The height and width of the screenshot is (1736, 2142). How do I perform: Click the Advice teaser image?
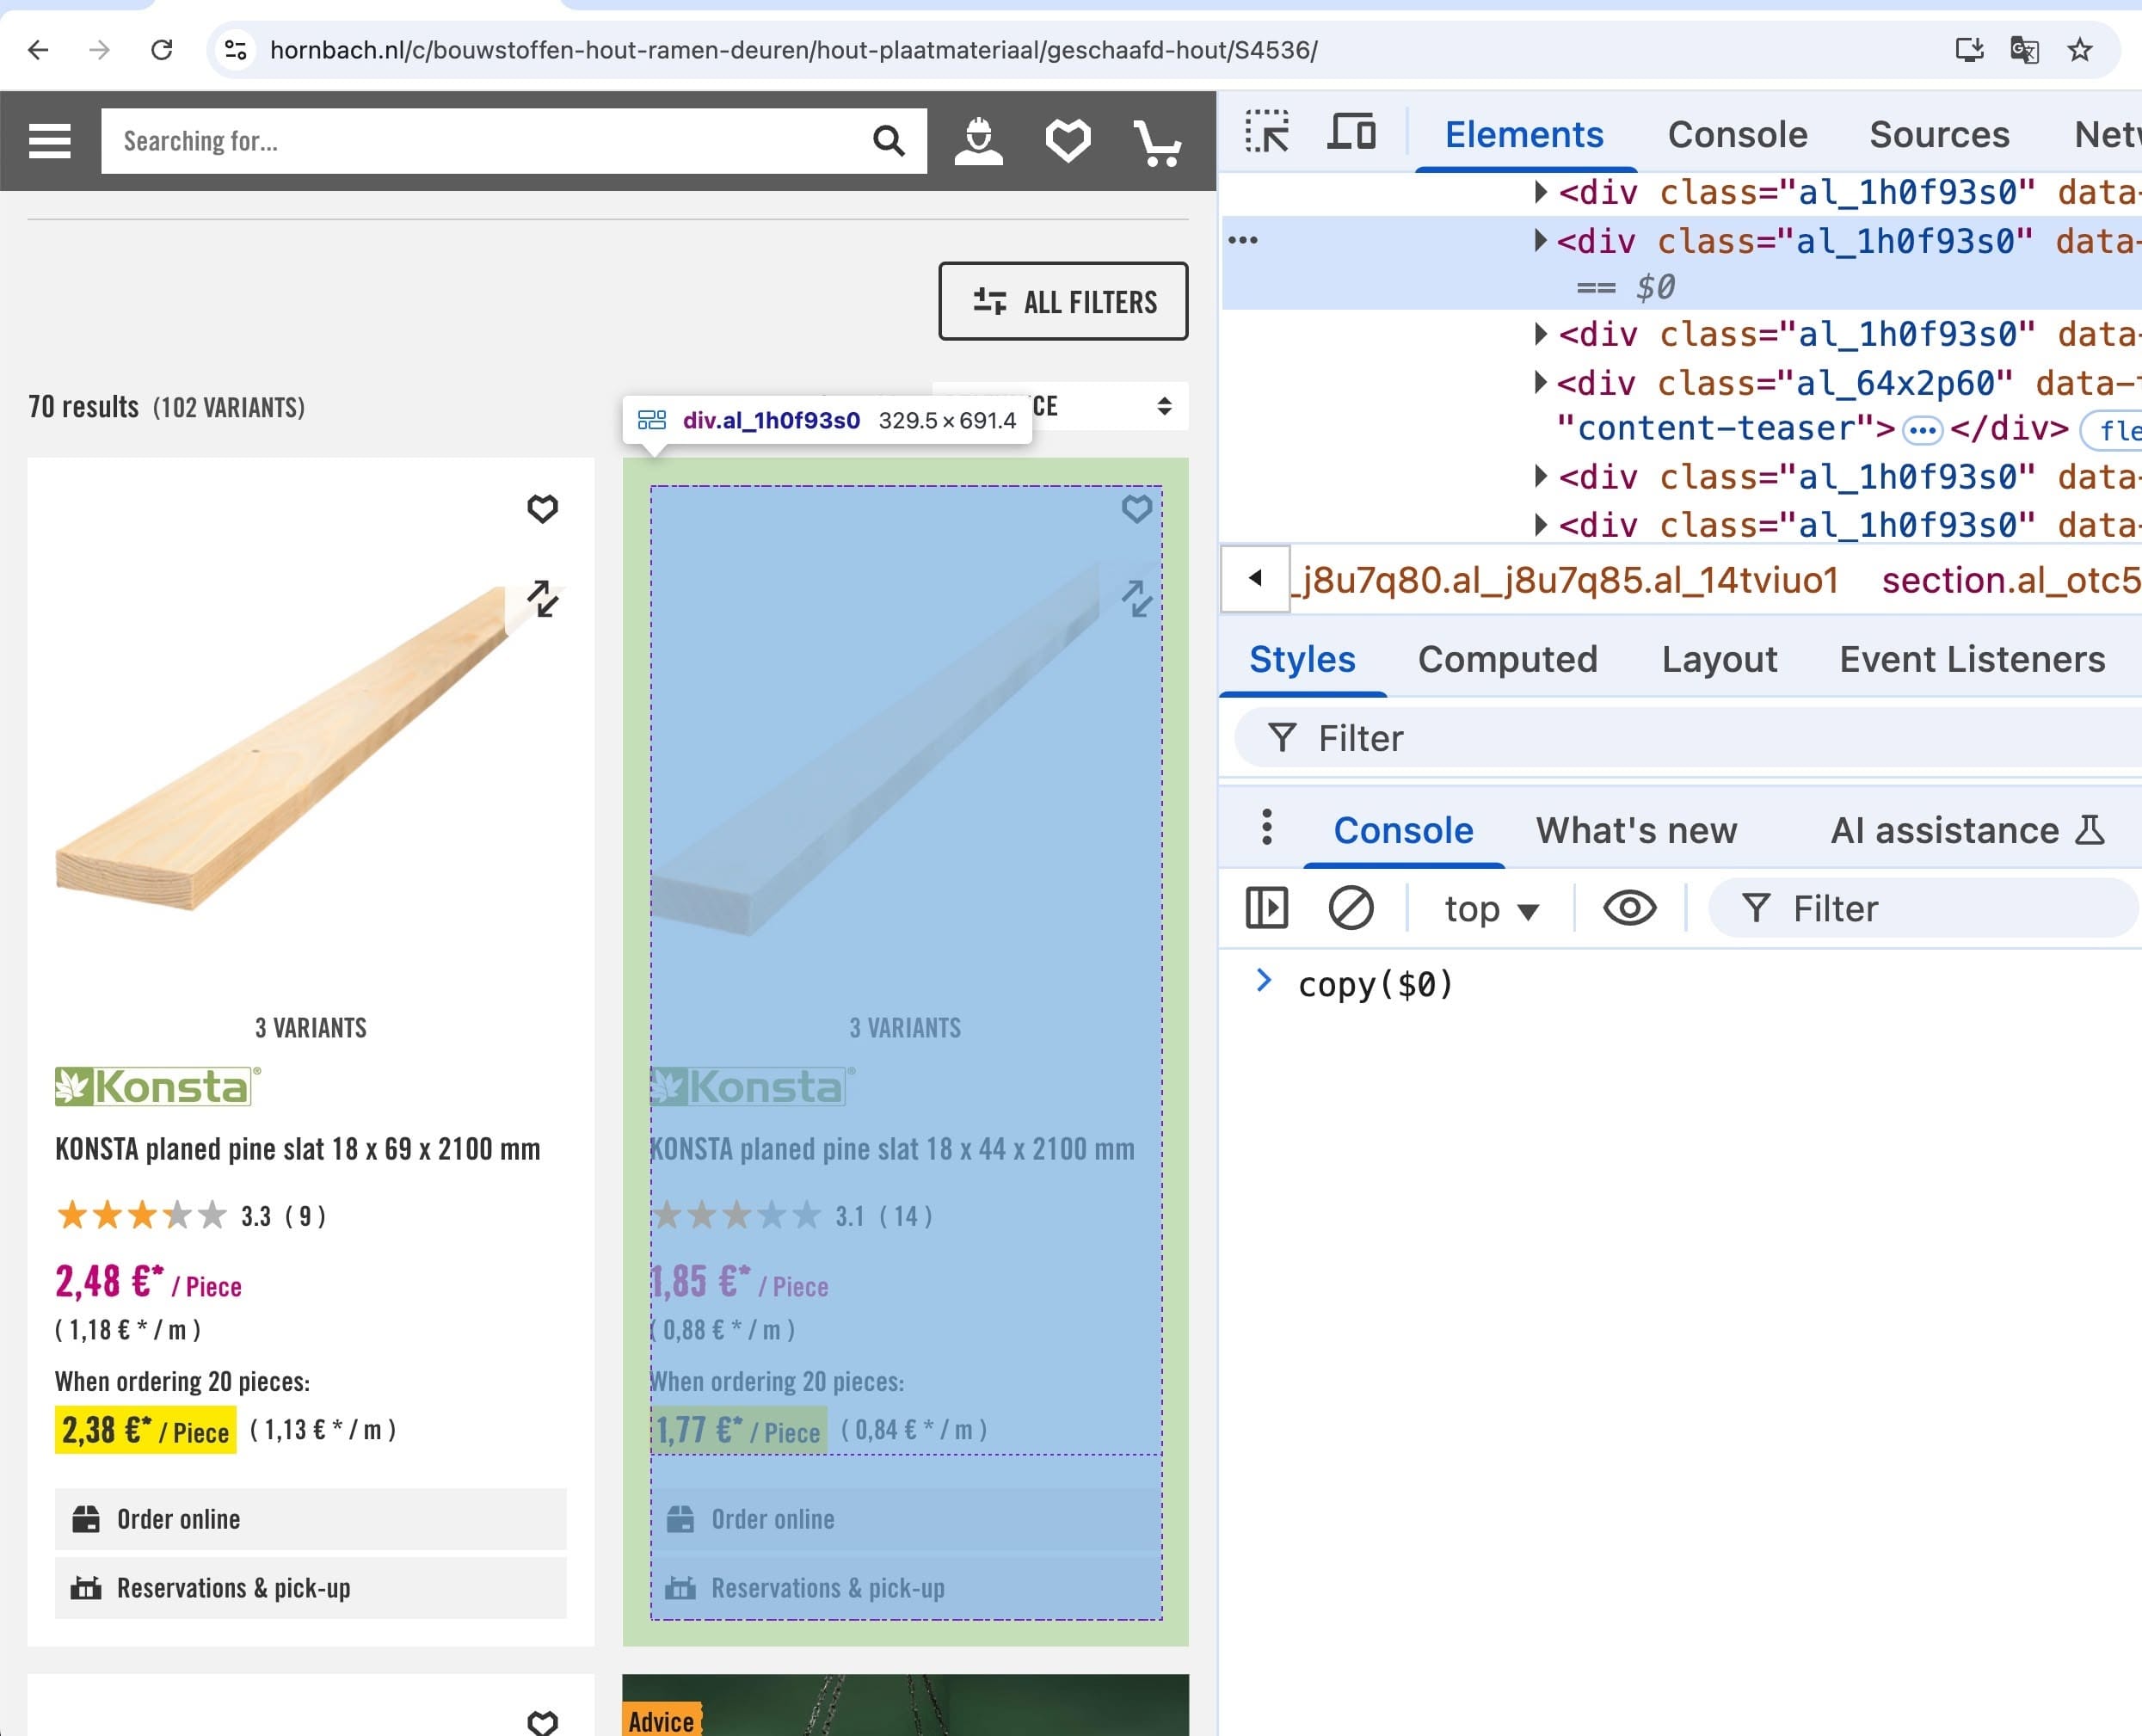(x=905, y=1705)
